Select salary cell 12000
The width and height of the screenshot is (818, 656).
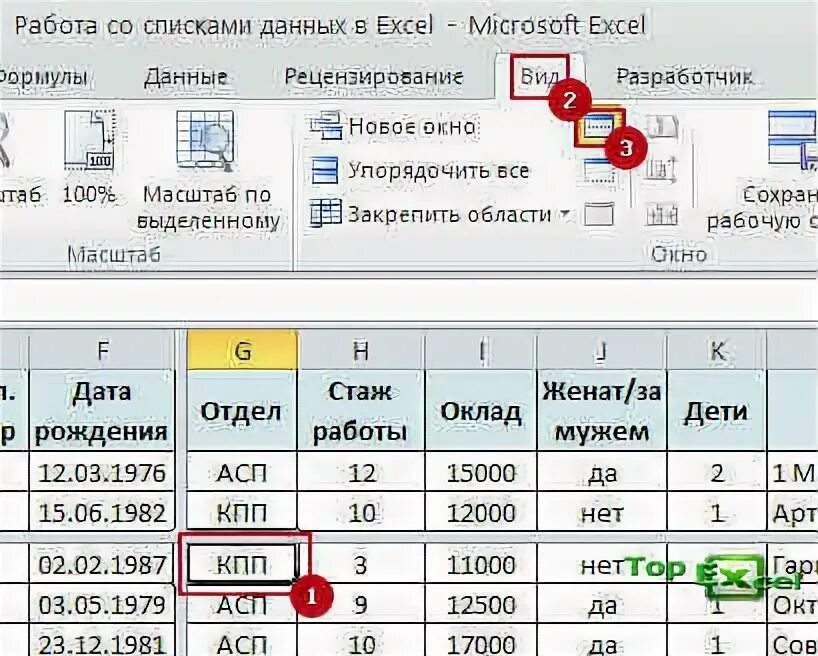[x=481, y=512]
